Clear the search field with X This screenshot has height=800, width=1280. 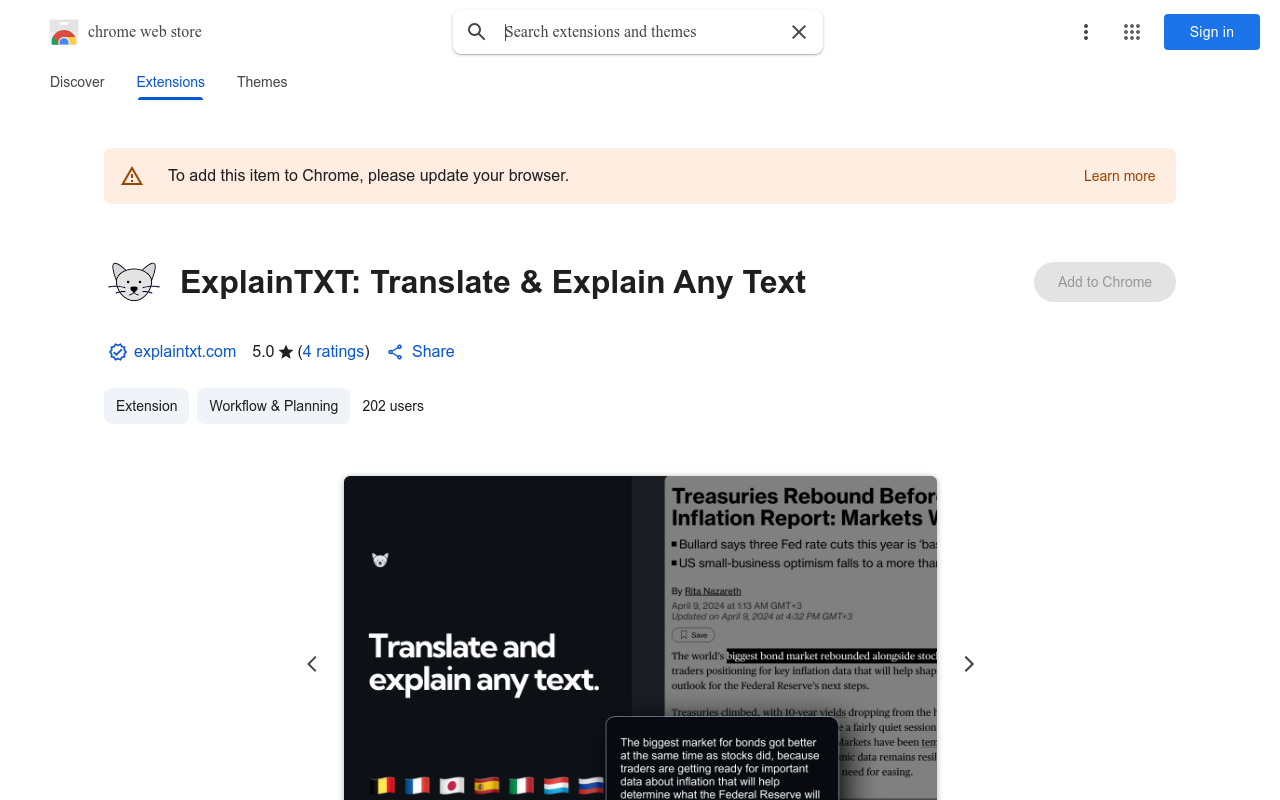click(x=799, y=32)
